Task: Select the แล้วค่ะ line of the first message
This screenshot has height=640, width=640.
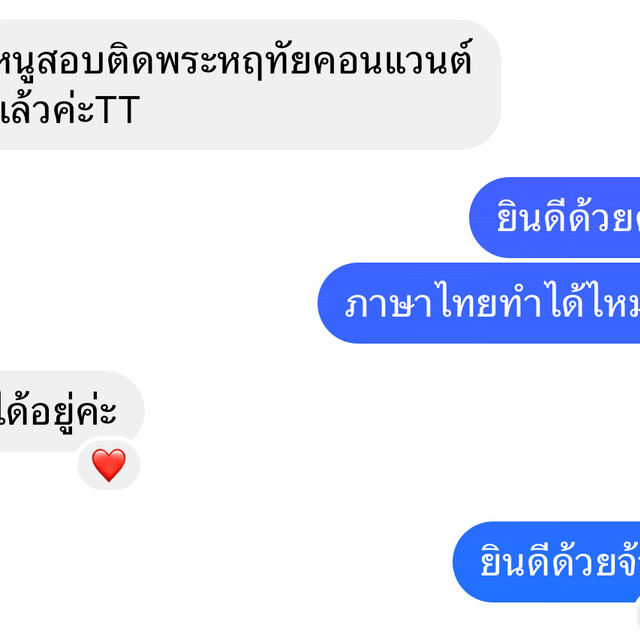Action: (x=70, y=109)
